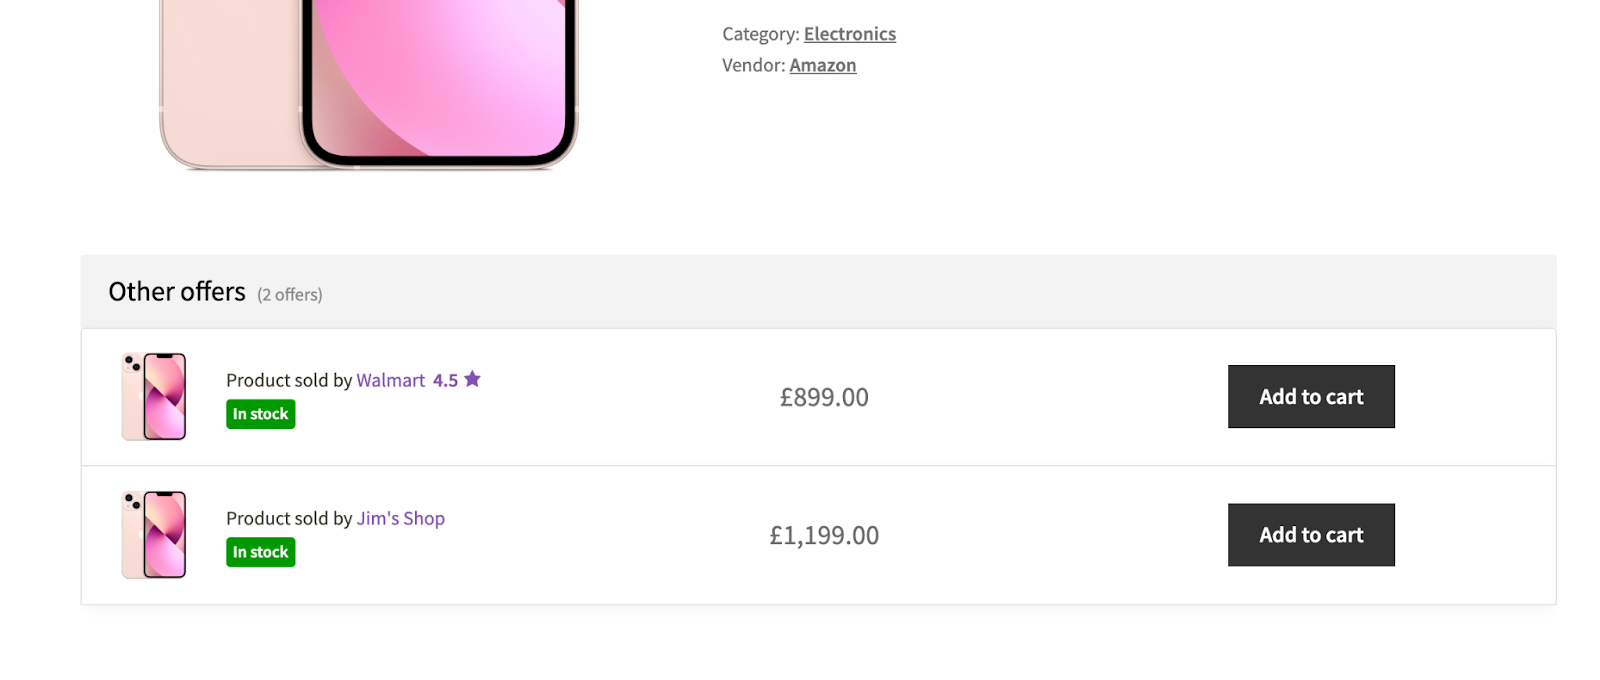Click the Walmart 4.5 rating number
The height and width of the screenshot is (680, 1600).
445,380
